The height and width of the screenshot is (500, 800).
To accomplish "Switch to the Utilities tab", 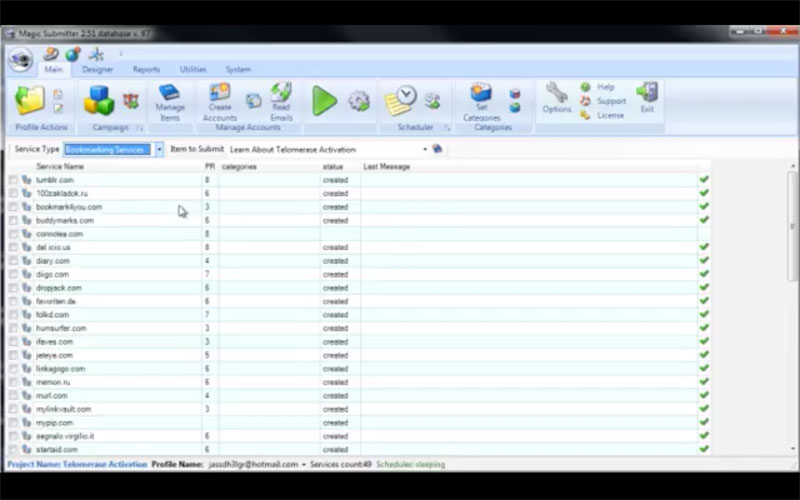I will (x=193, y=69).
